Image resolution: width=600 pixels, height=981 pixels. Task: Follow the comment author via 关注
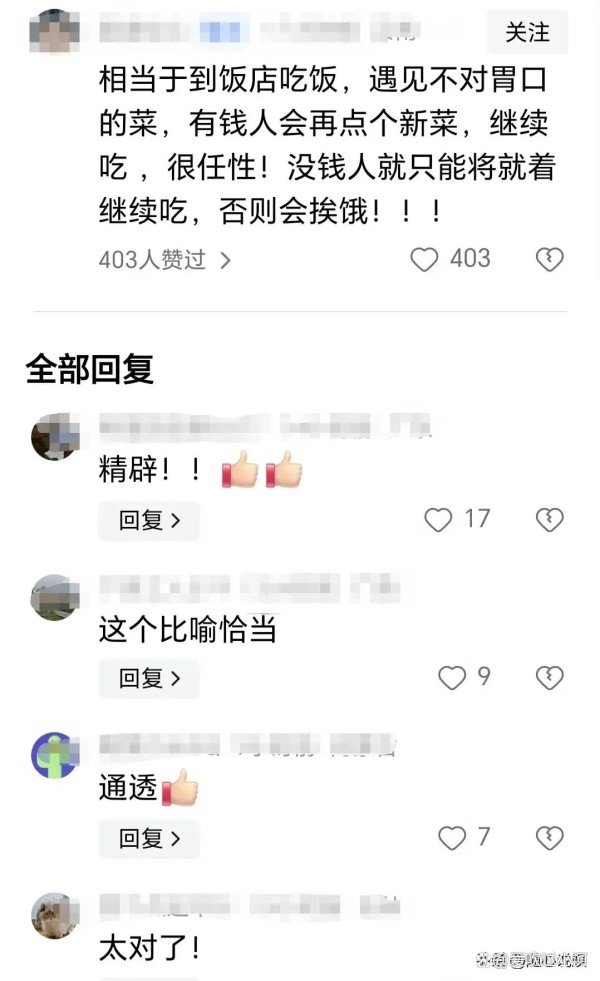tap(527, 32)
